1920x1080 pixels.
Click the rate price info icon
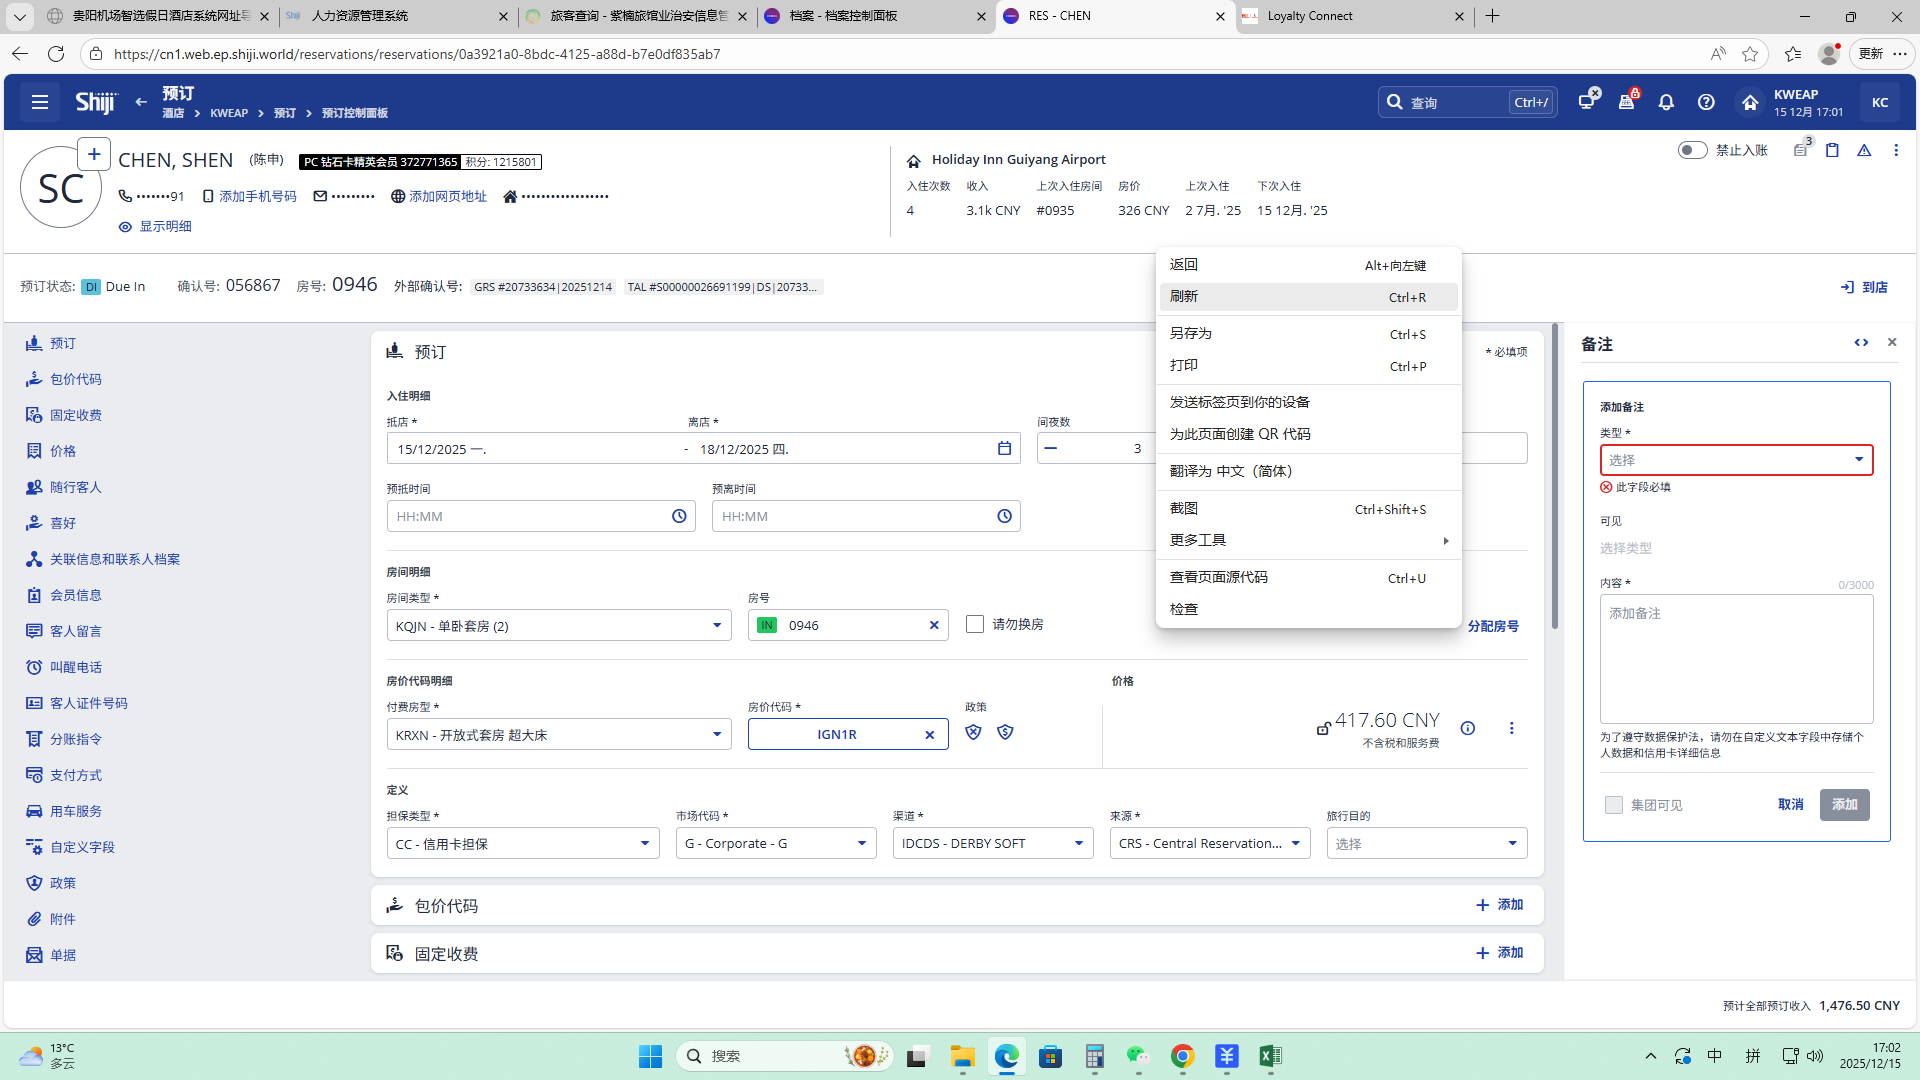[x=1467, y=728]
